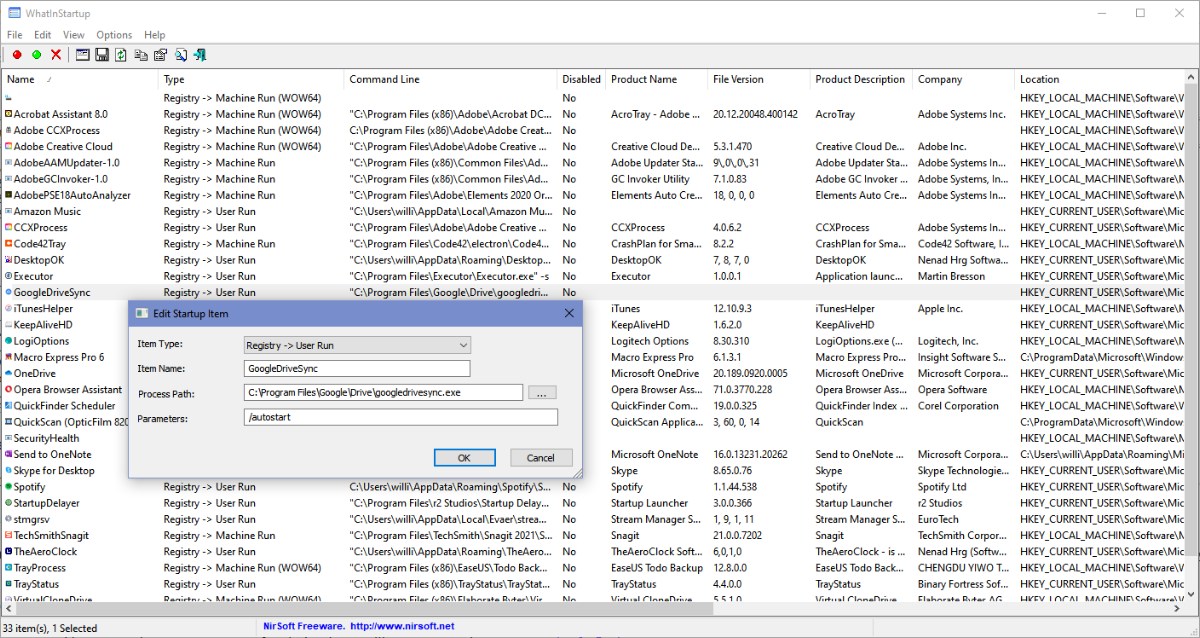Close the Edit Startup Item dialog
Screen dimensions: 1200x638
pyautogui.click(x=569, y=313)
